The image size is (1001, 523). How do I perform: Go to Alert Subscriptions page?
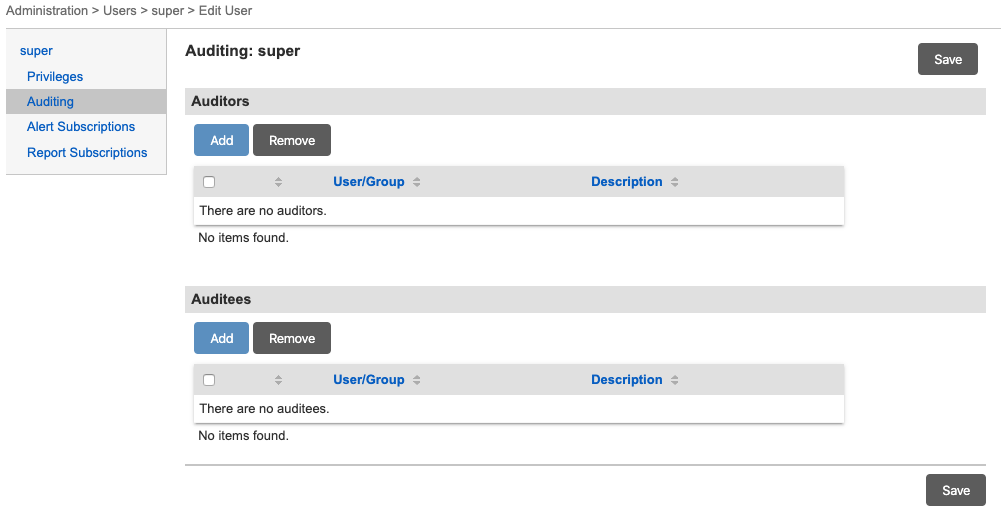[x=81, y=127]
